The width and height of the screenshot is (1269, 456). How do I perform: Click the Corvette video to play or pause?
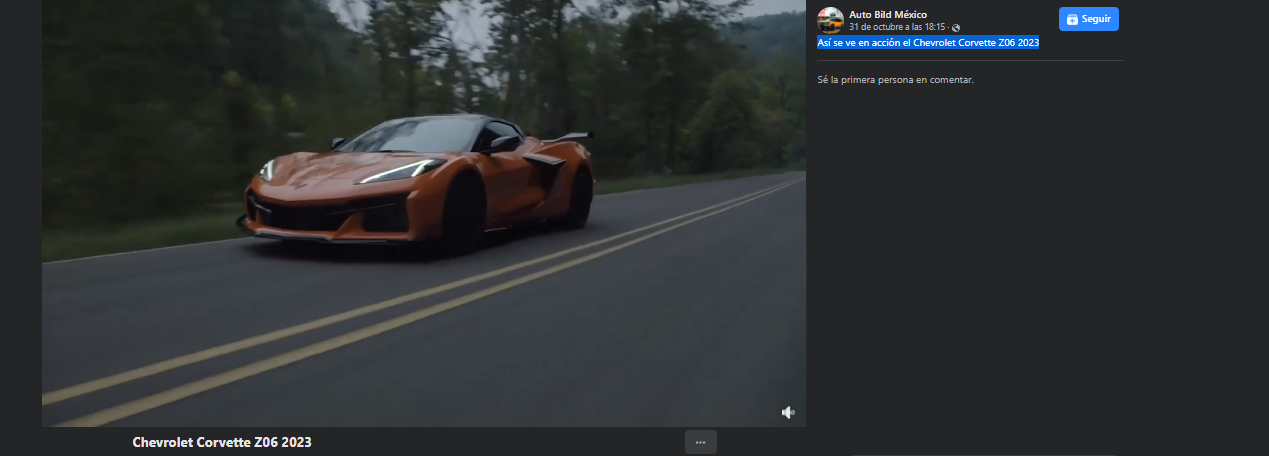point(423,213)
